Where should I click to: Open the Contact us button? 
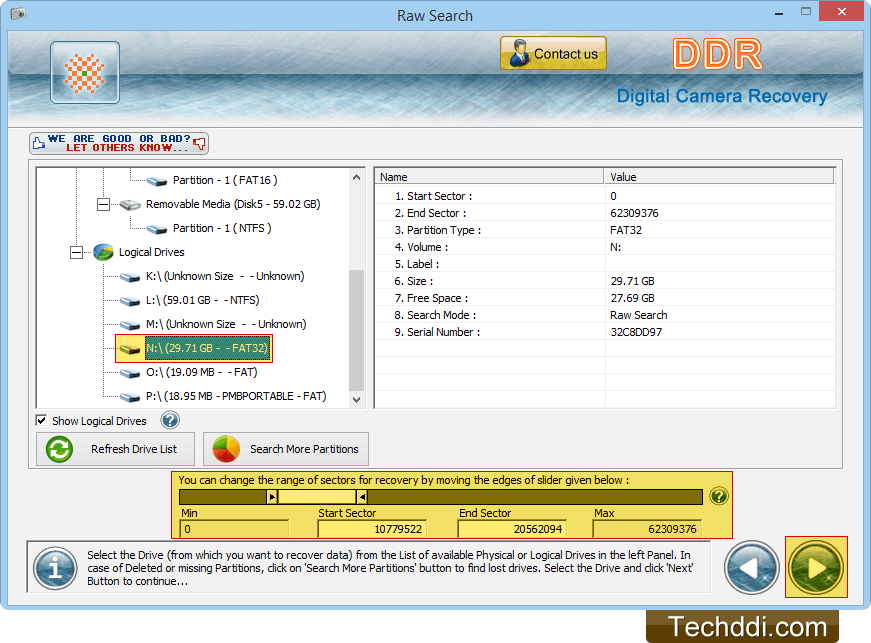(553, 53)
